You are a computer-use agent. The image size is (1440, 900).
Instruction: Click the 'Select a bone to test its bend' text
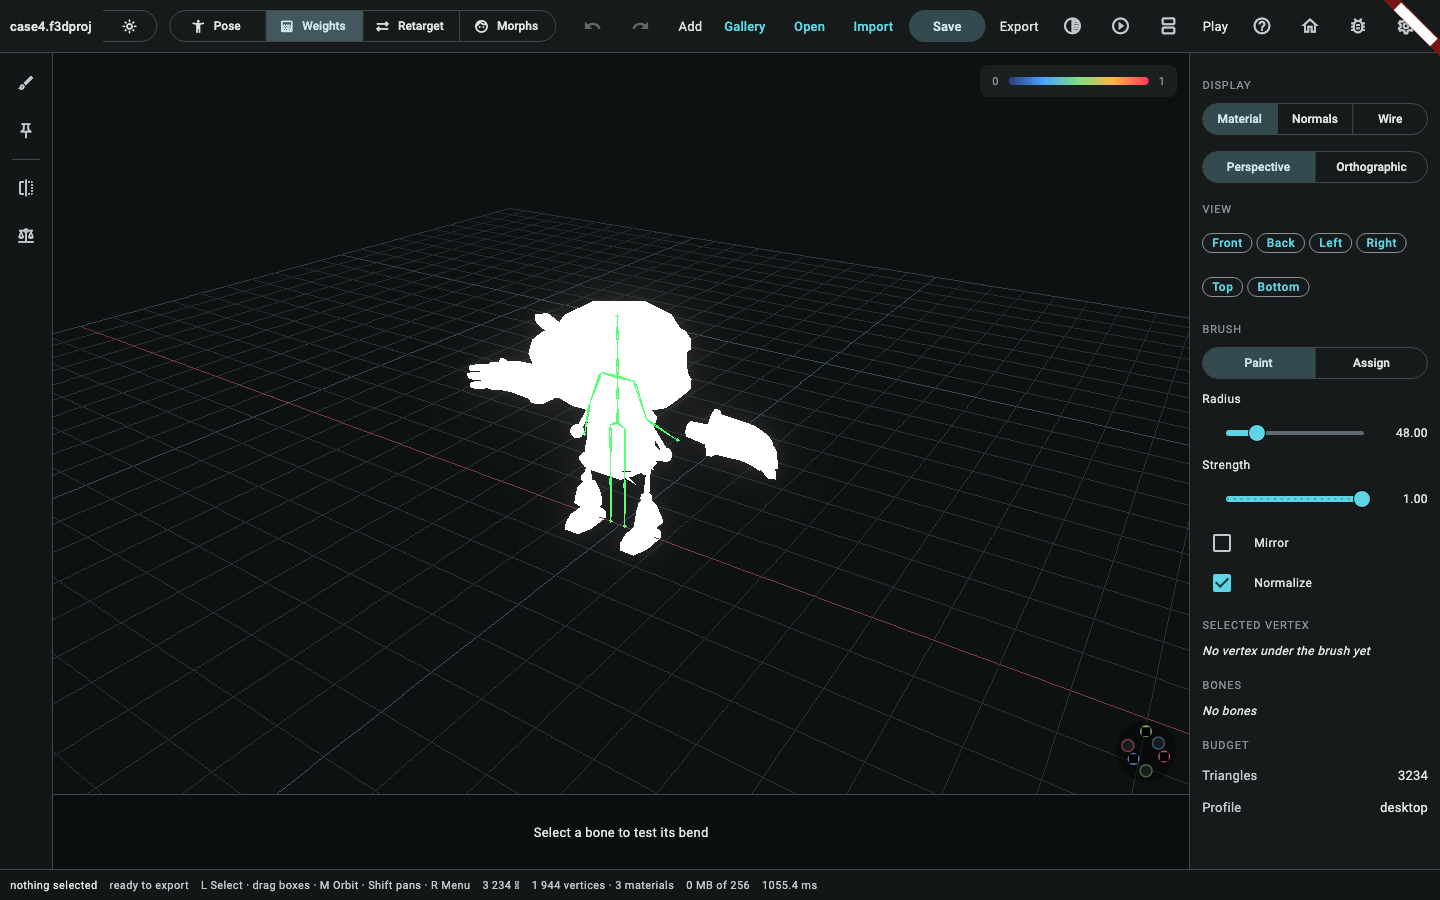click(621, 832)
